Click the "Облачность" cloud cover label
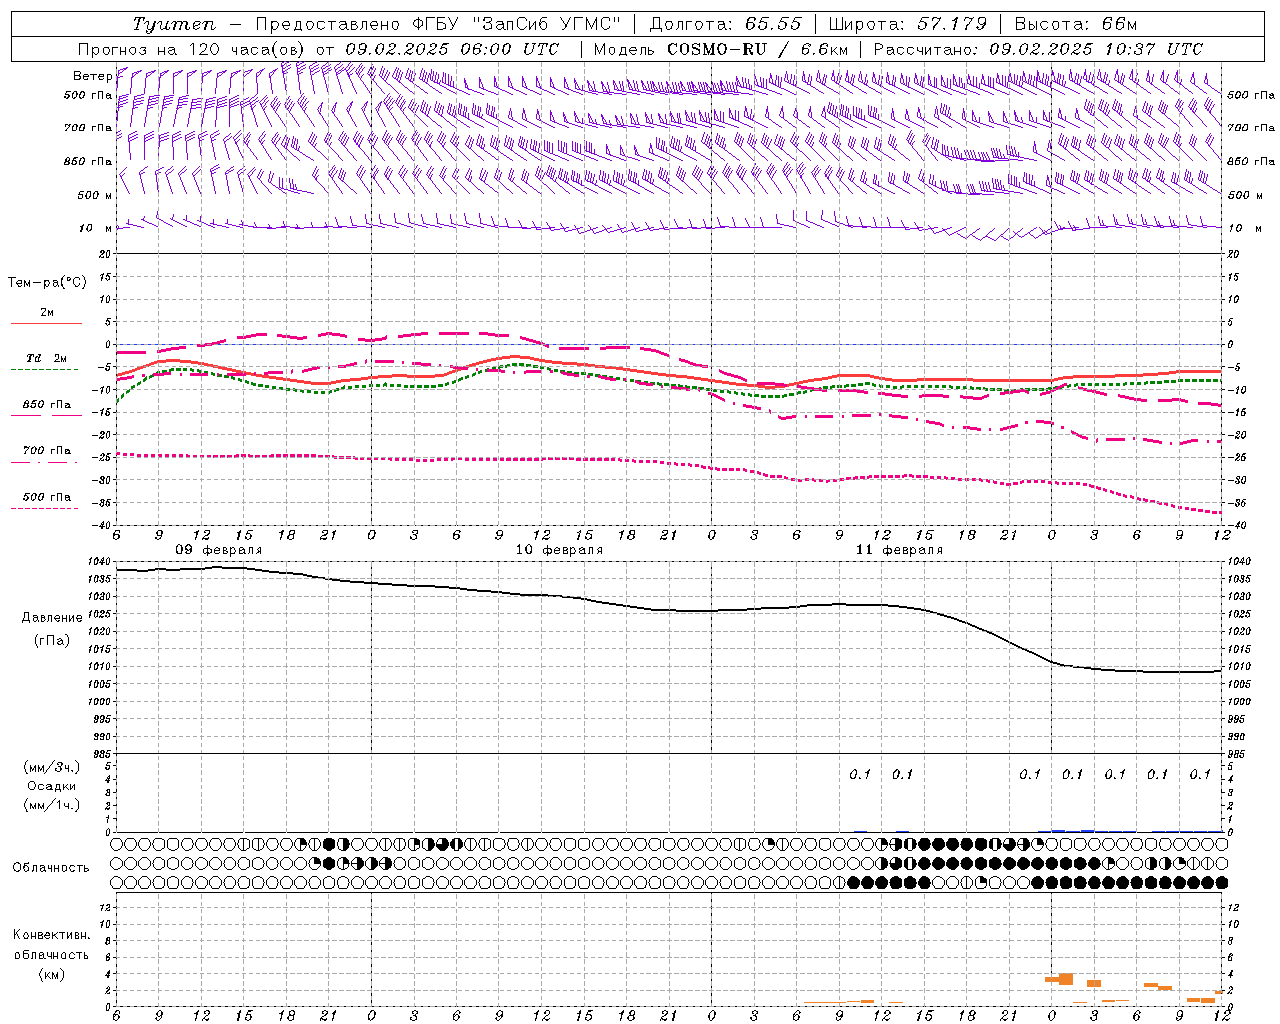The height and width of the screenshot is (1024, 1280). pos(51,867)
